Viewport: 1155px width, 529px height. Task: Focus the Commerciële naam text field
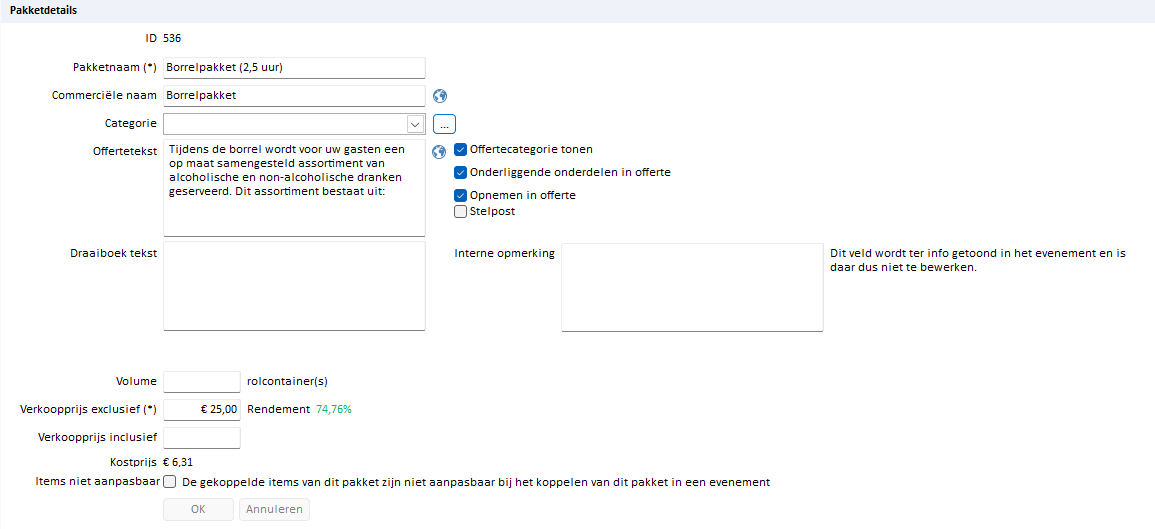(295, 95)
